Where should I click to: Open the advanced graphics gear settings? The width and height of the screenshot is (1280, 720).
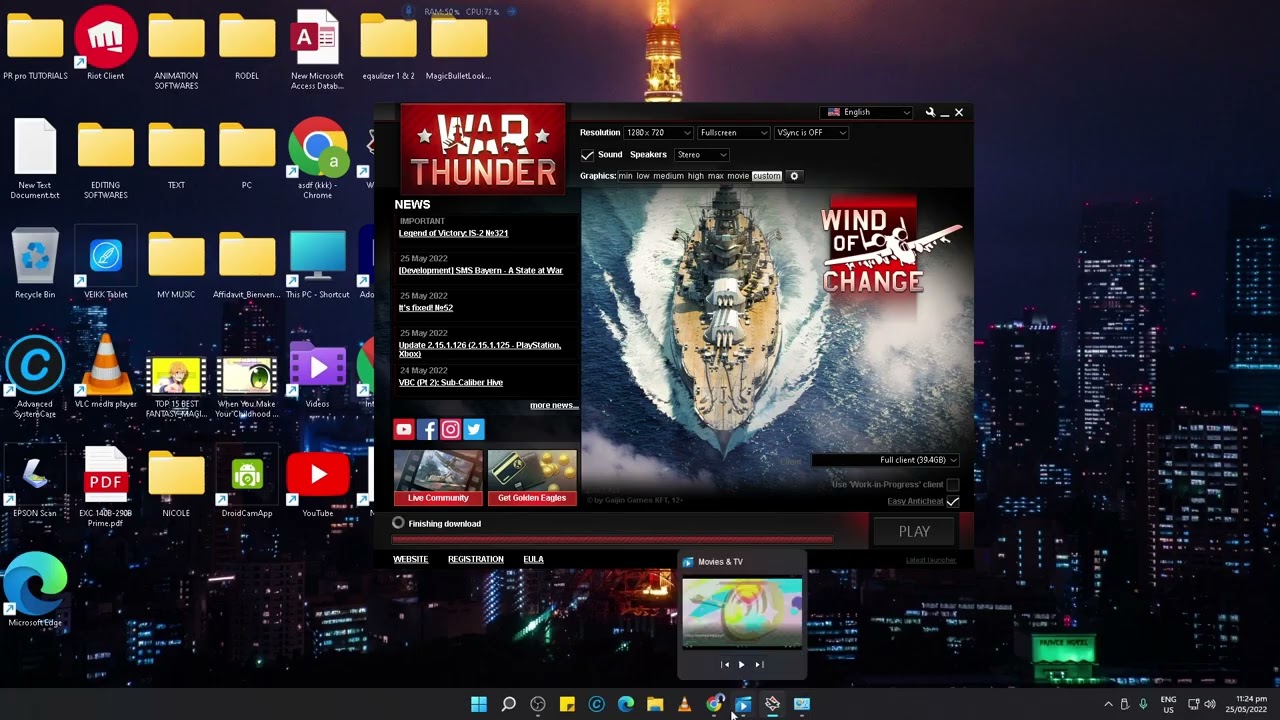point(794,176)
